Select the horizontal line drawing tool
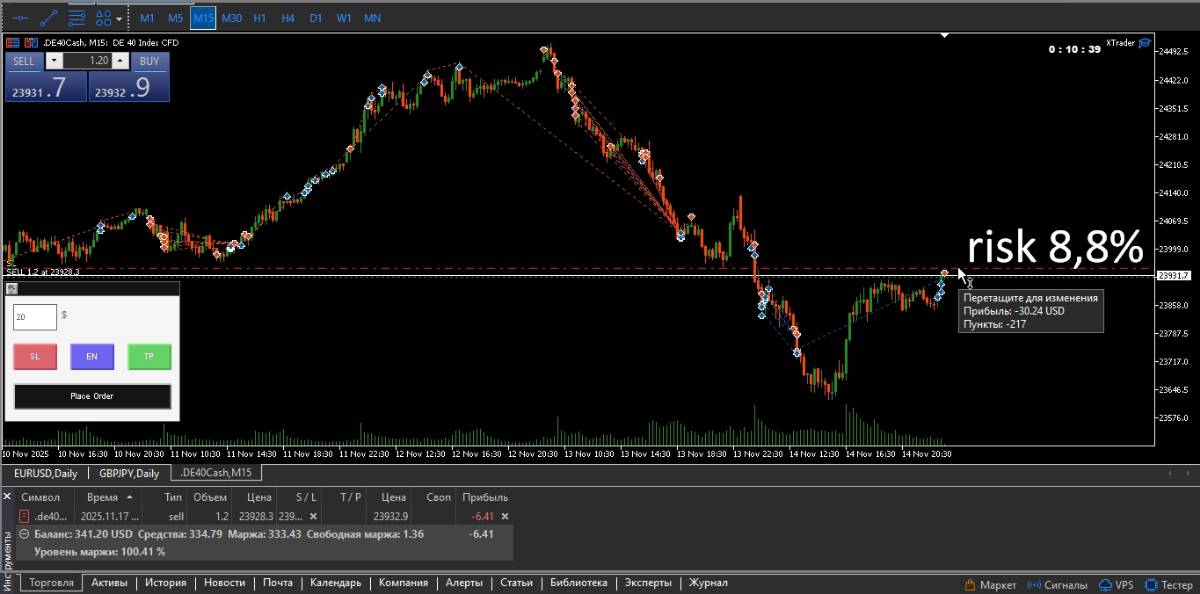 coord(19,18)
